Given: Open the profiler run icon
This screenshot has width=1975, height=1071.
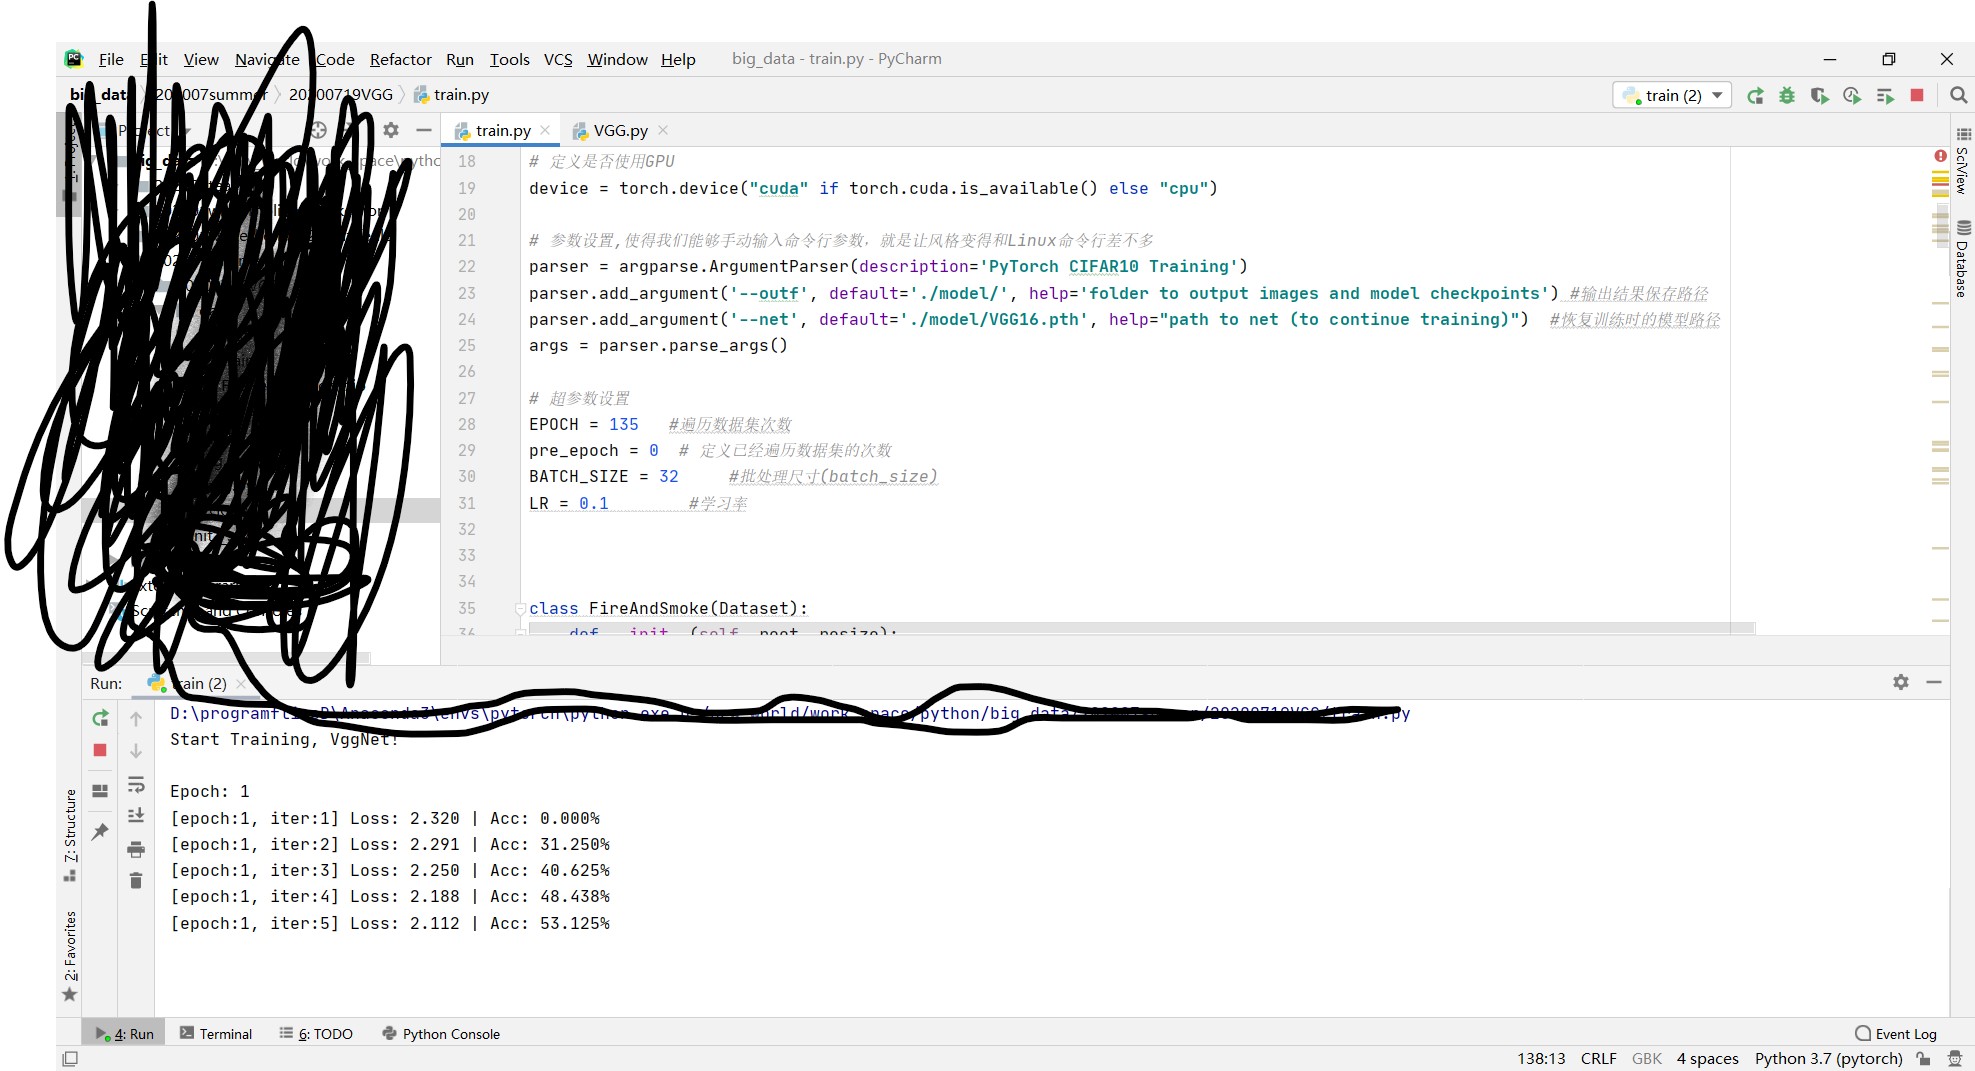Looking at the screenshot, I should (1852, 96).
